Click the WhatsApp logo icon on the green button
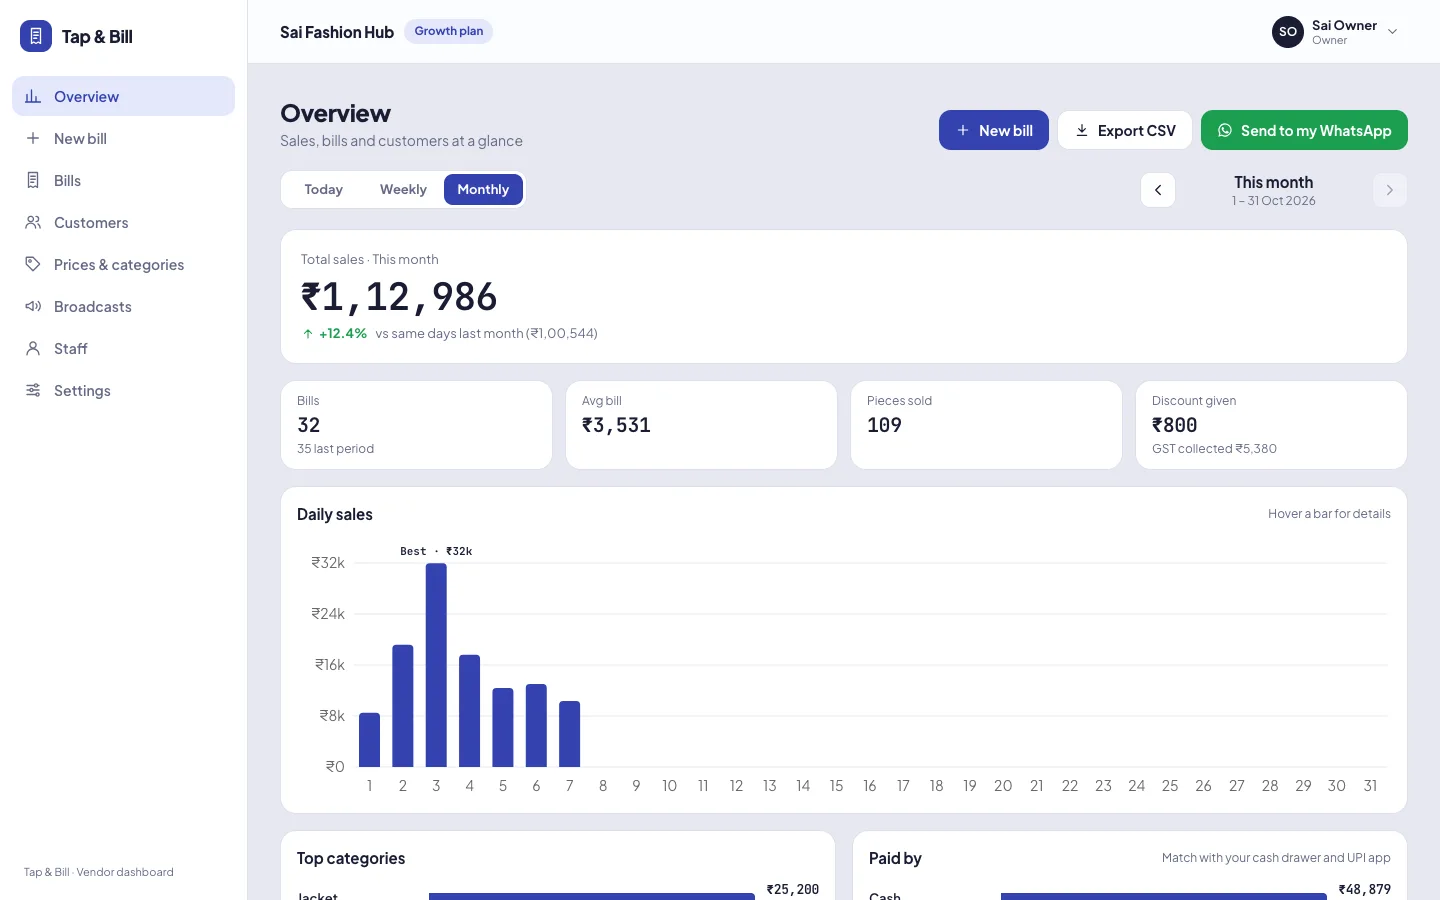Screen dimensions: 1440x900 [1225, 130]
